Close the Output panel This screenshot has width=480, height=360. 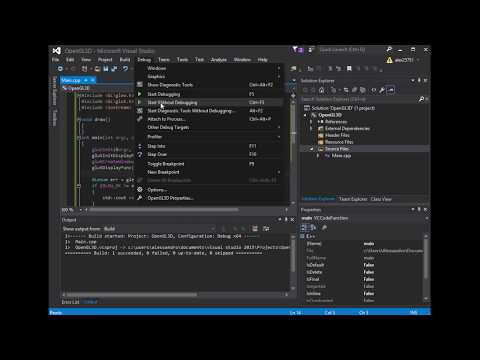(x=292, y=220)
